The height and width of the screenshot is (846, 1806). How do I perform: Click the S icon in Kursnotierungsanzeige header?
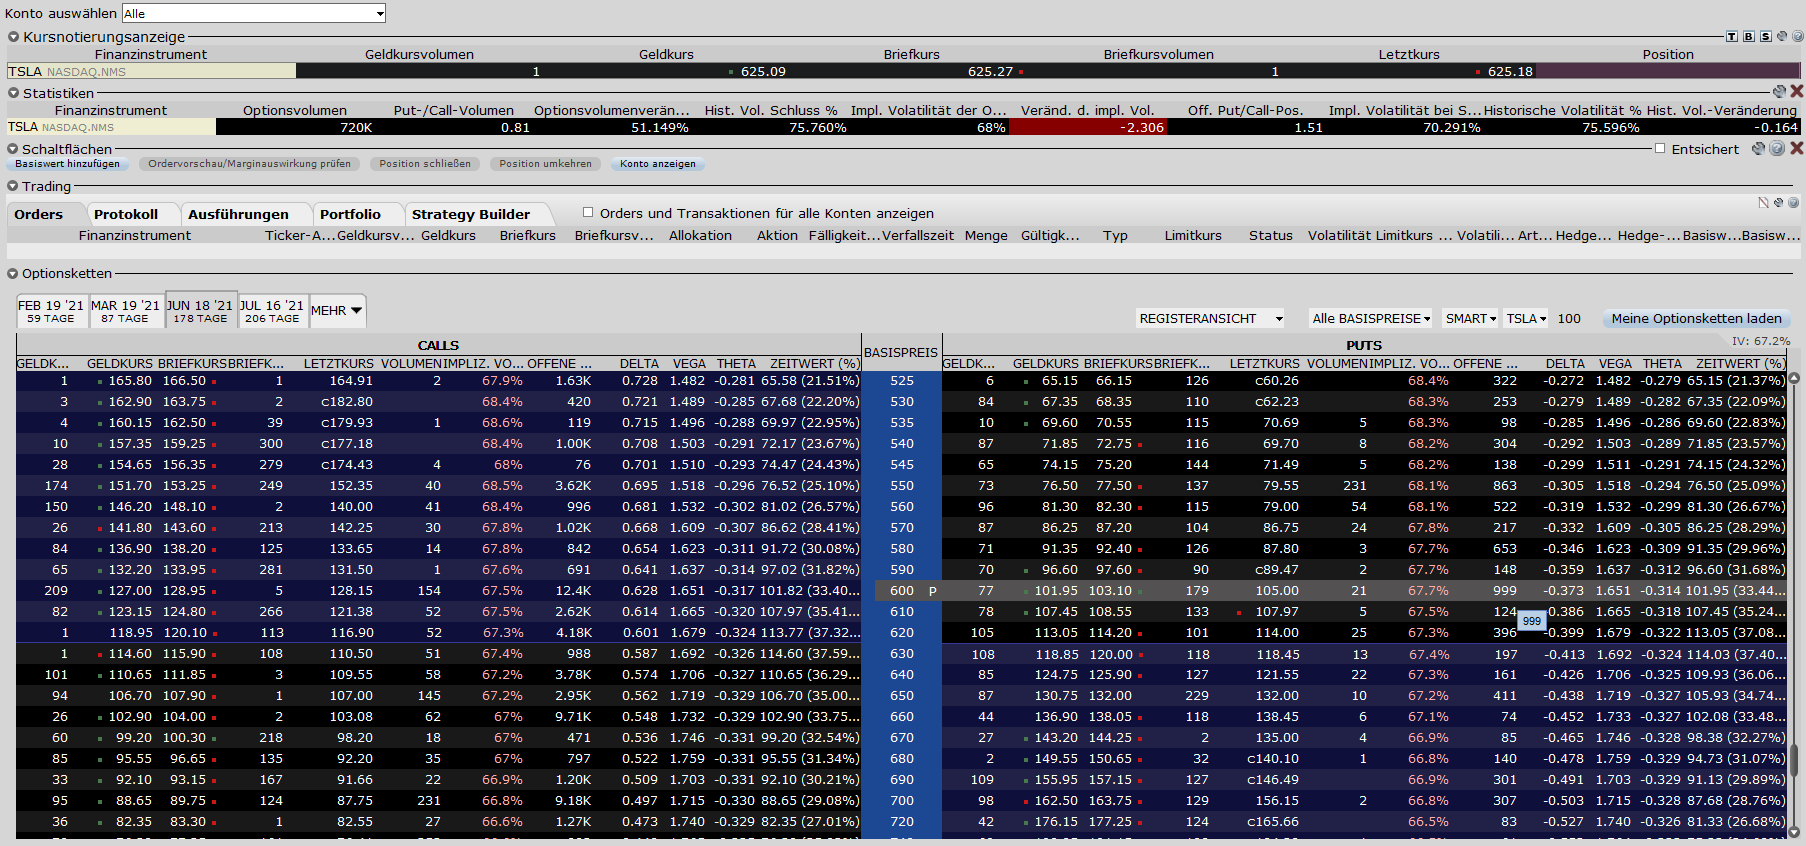tap(1766, 37)
